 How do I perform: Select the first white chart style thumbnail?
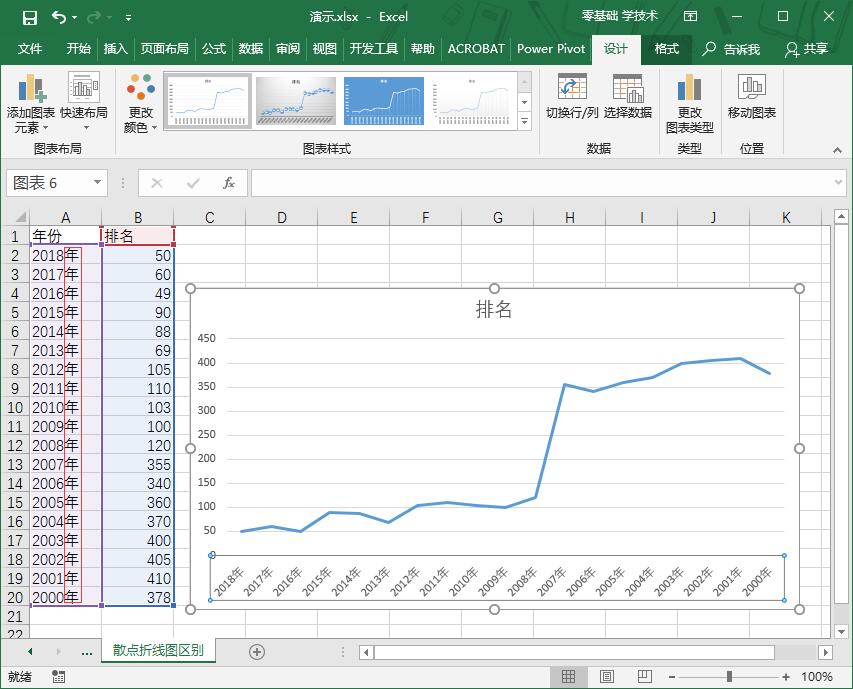tap(207, 101)
